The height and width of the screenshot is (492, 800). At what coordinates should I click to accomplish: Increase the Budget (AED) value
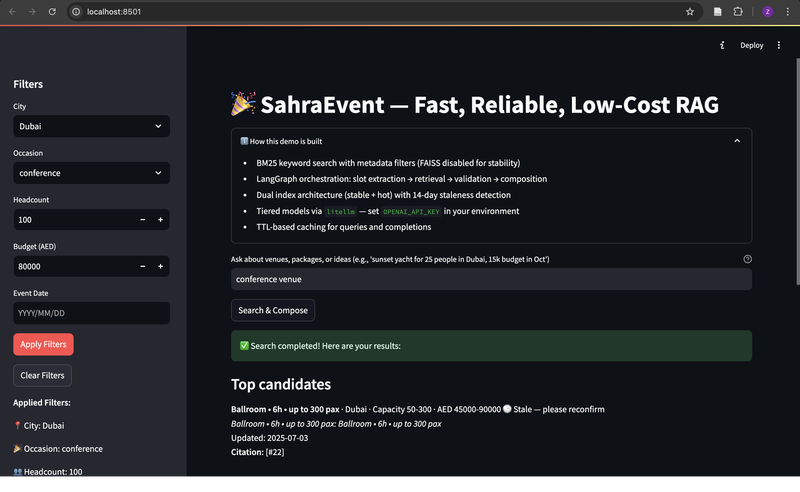[x=160, y=266]
